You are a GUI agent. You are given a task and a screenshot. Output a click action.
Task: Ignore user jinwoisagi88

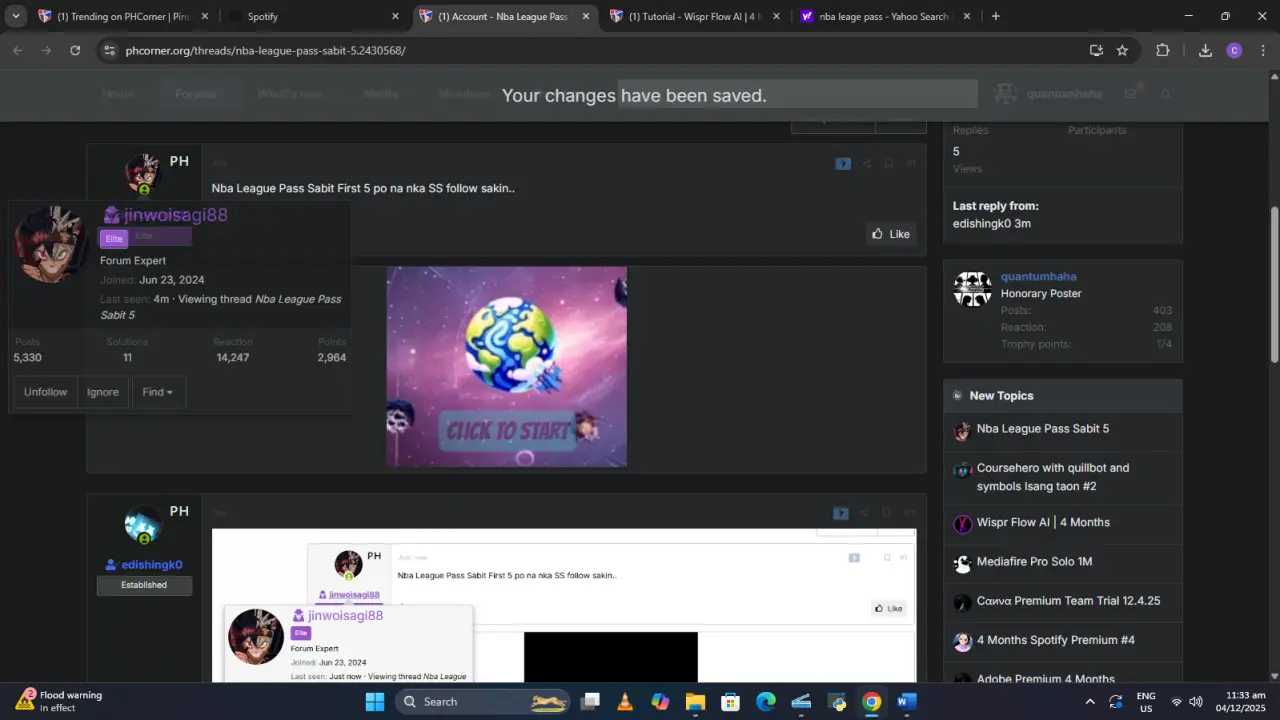click(102, 392)
